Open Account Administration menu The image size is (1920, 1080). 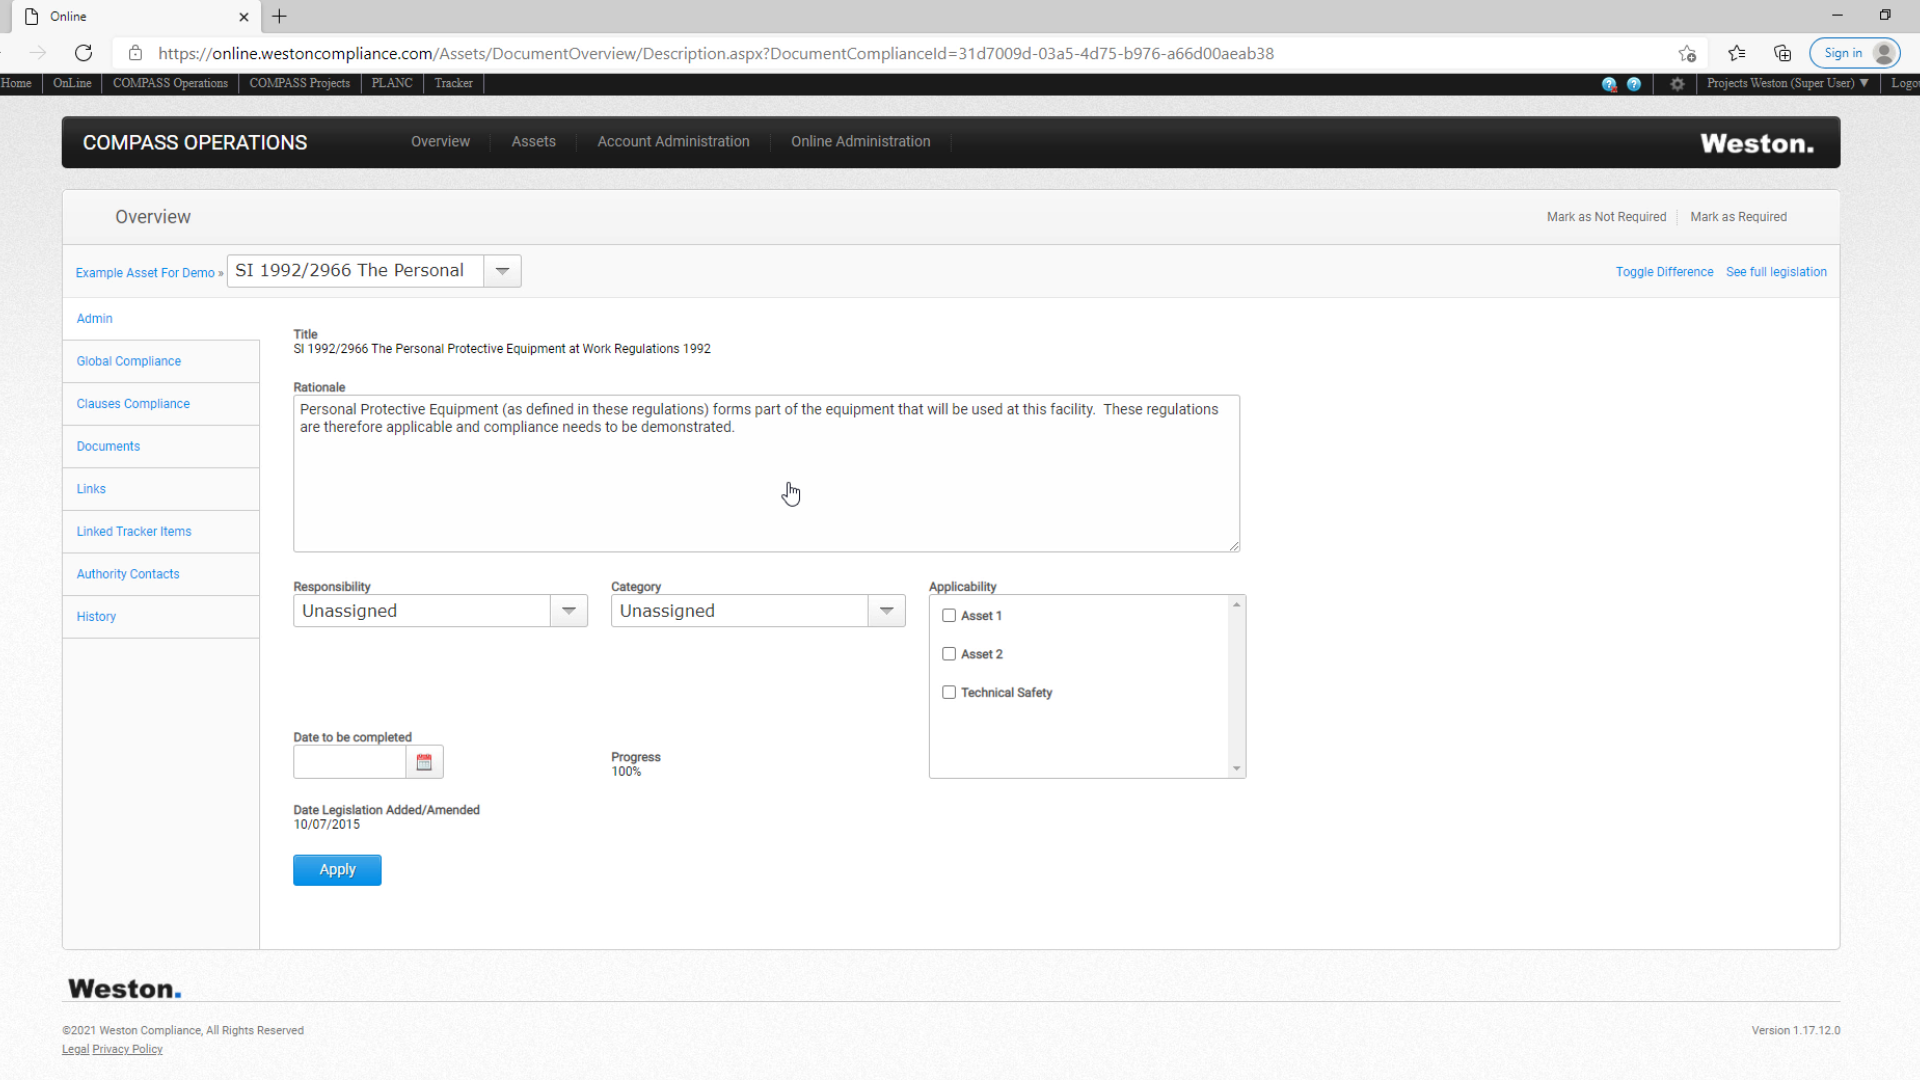coord(673,142)
